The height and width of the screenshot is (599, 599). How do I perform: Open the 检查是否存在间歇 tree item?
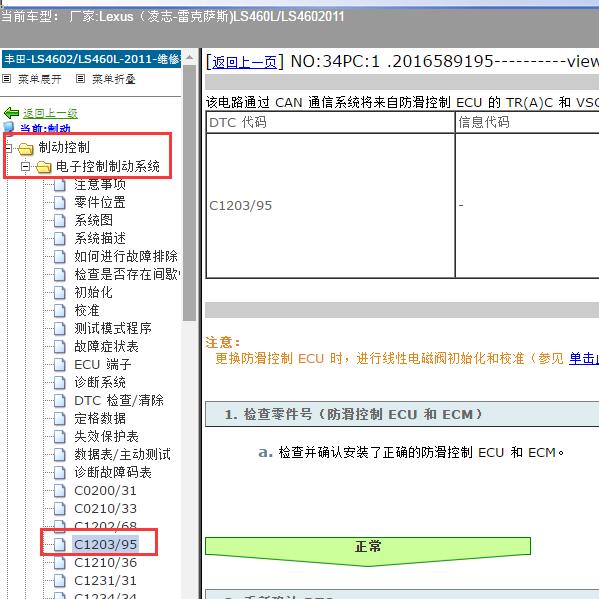click(x=127, y=274)
